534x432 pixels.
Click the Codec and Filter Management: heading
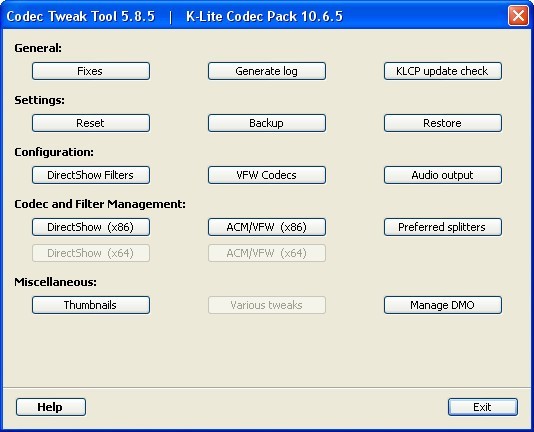[100, 204]
